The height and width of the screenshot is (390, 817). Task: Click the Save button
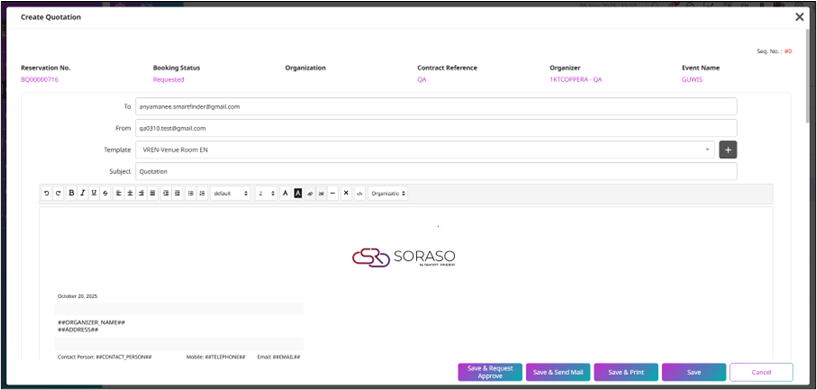click(x=694, y=372)
